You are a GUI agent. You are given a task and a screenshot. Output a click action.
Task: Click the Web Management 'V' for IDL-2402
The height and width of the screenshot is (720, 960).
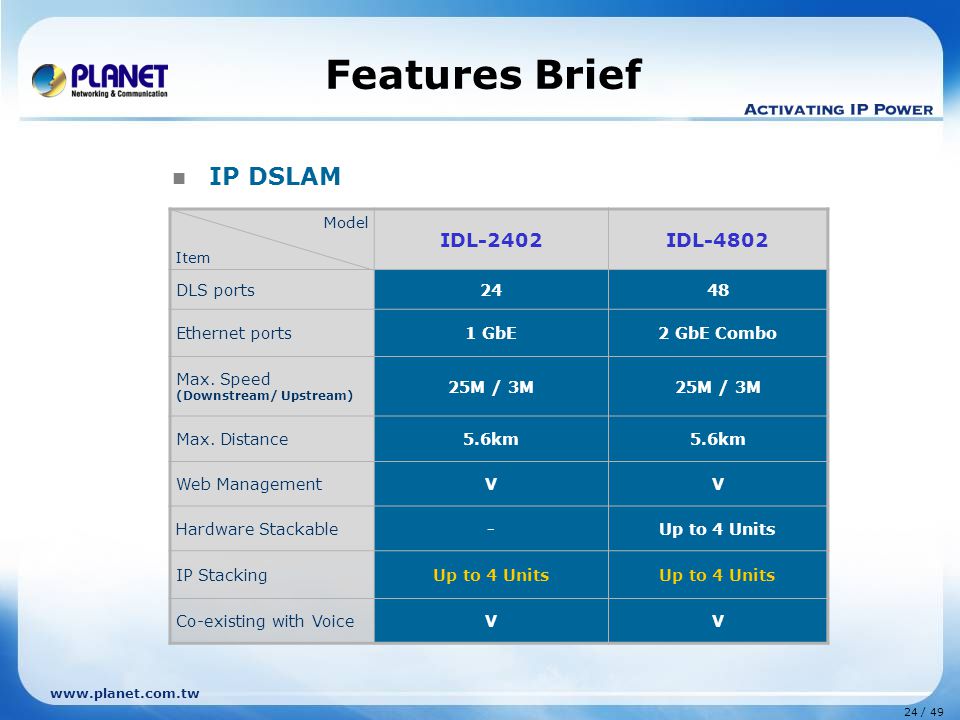click(491, 484)
